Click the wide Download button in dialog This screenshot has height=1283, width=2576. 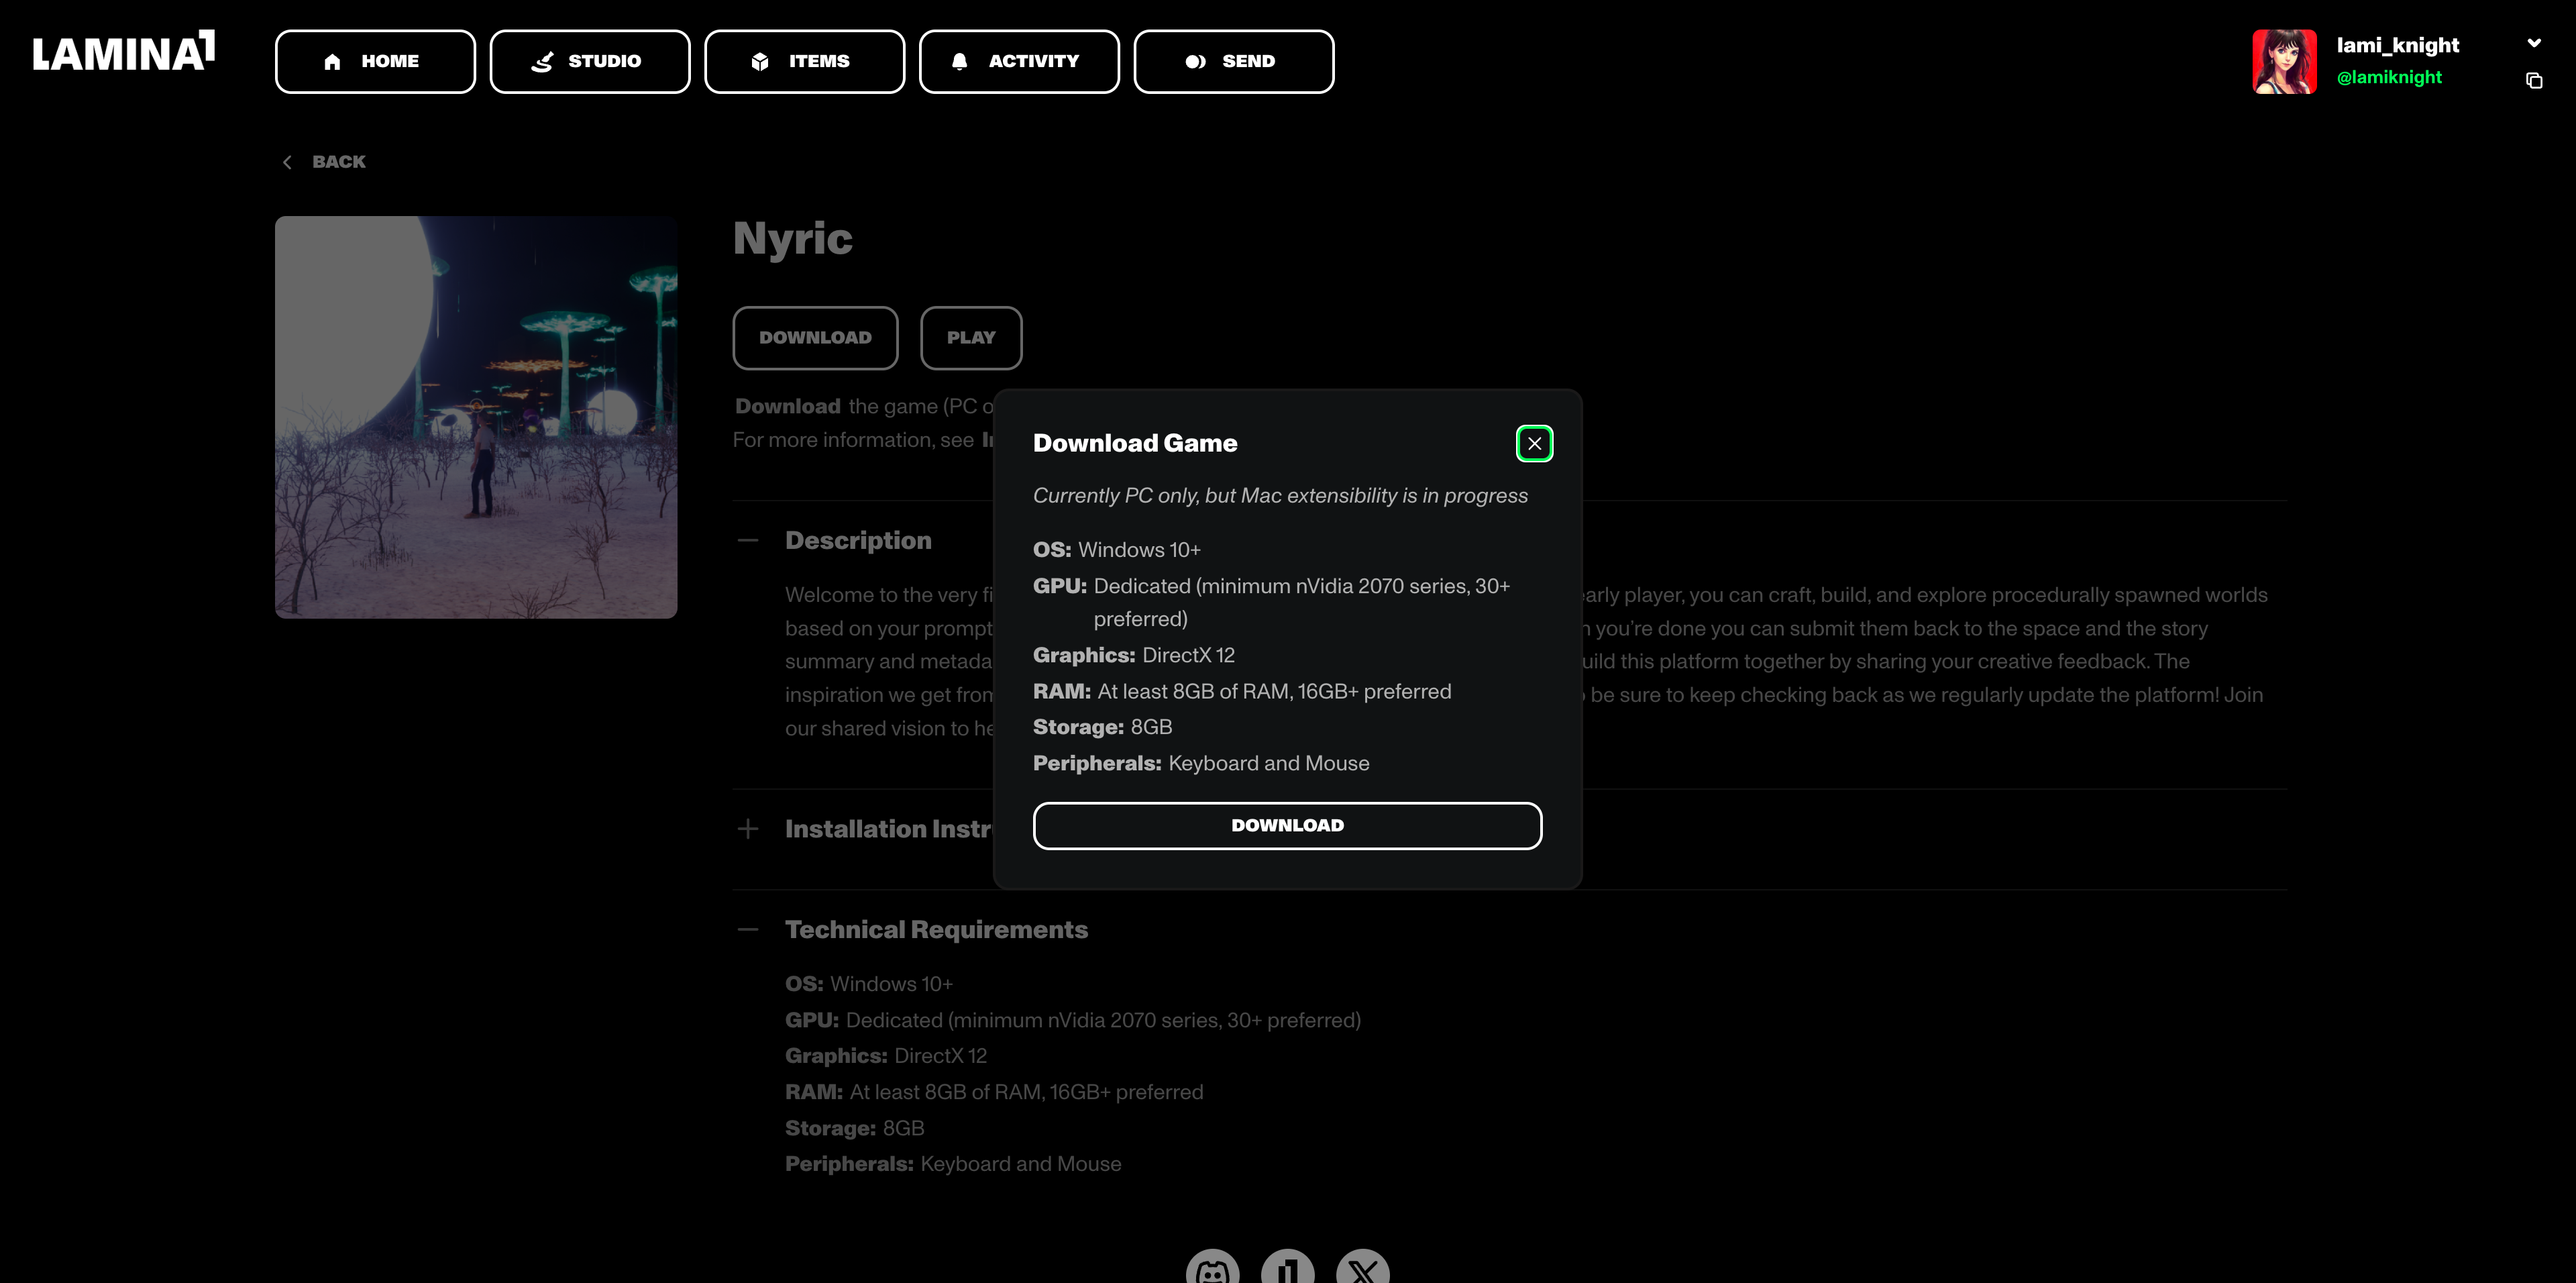[1287, 825]
